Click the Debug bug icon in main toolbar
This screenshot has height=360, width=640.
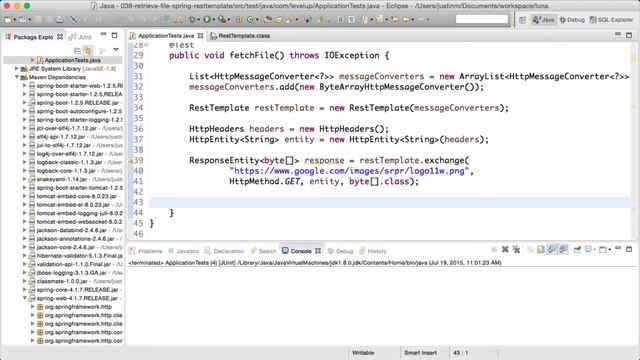pyautogui.click(x=192, y=19)
